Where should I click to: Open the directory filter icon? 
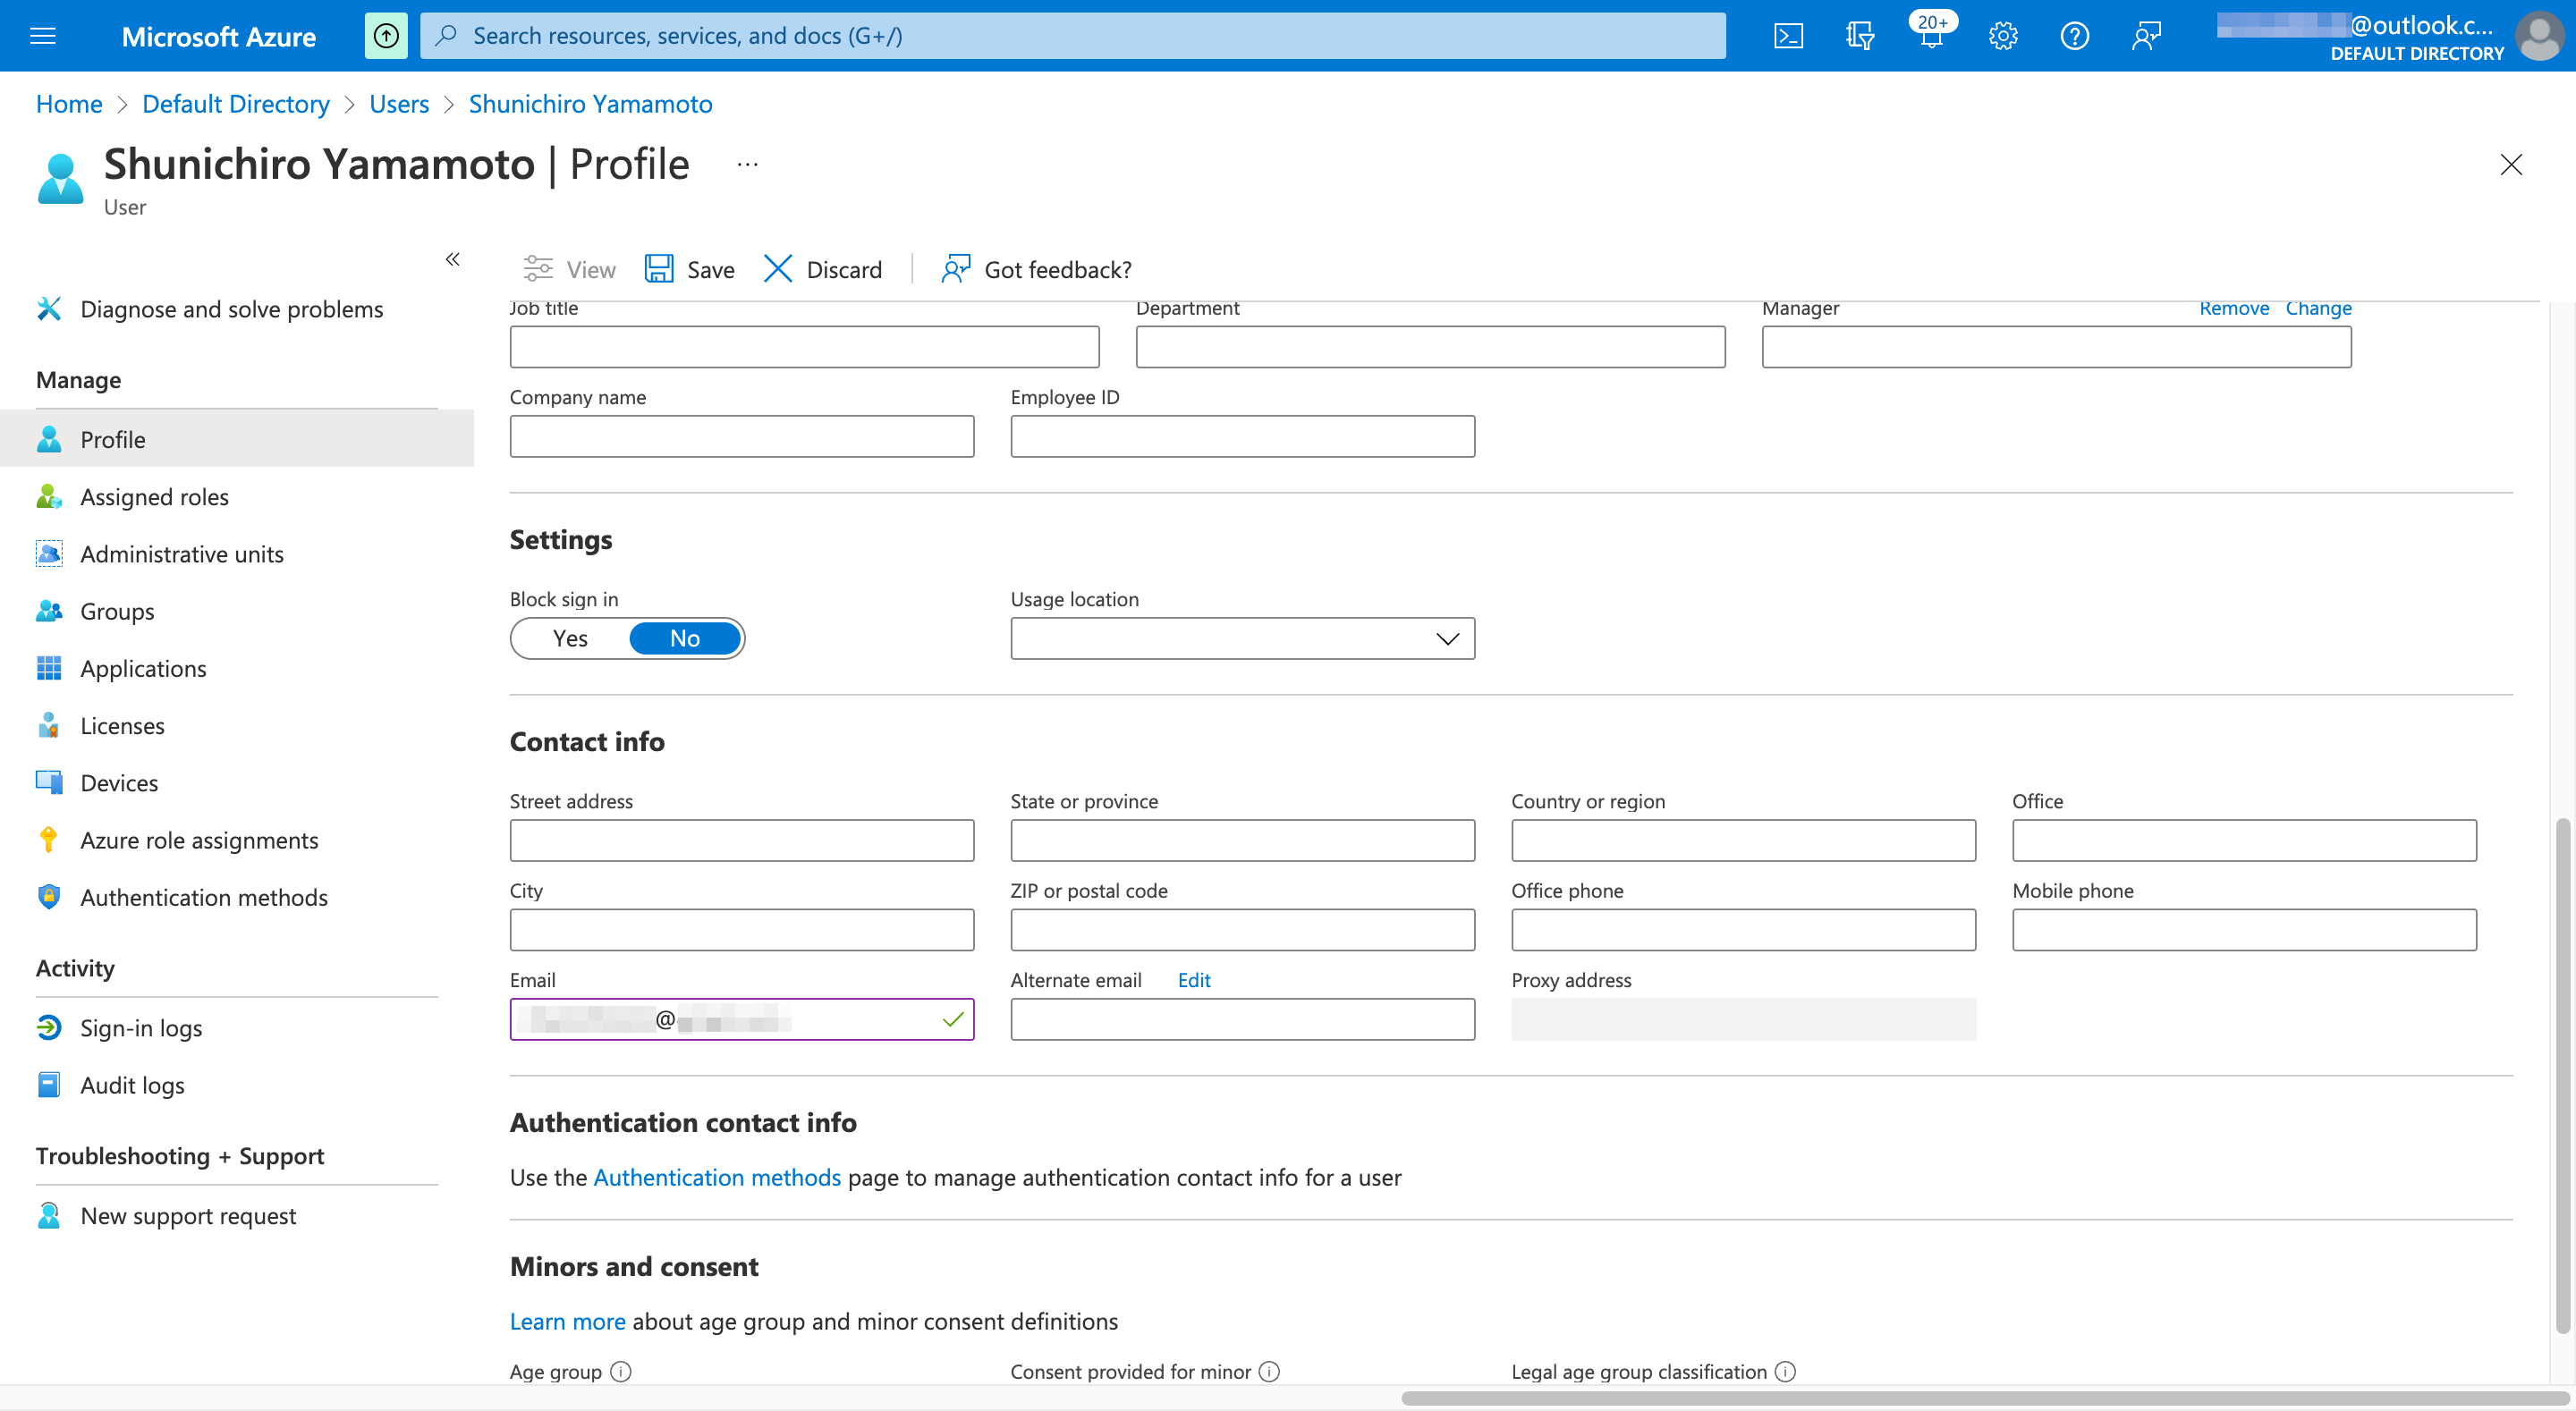(x=1860, y=35)
